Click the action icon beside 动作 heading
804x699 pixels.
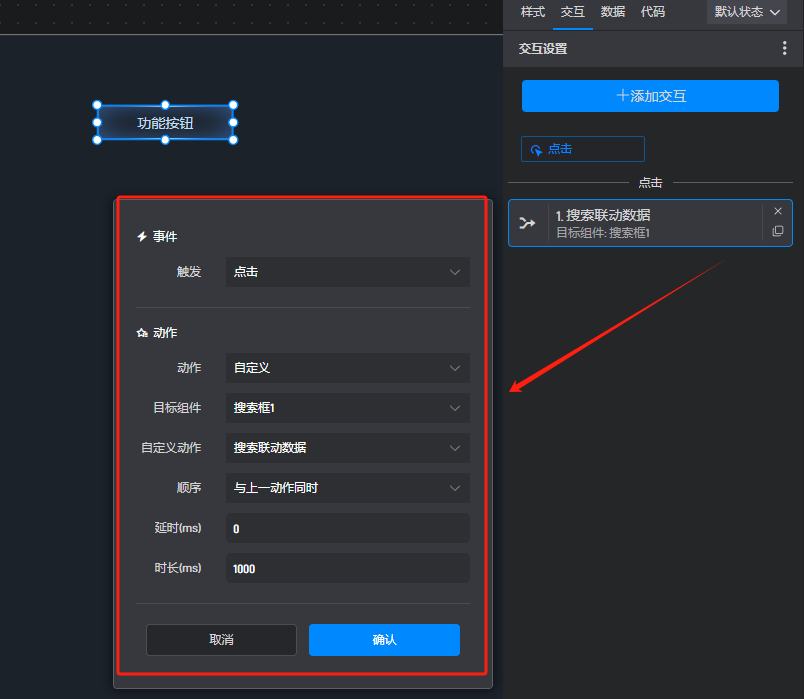pyautogui.click(x=142, y=333)
